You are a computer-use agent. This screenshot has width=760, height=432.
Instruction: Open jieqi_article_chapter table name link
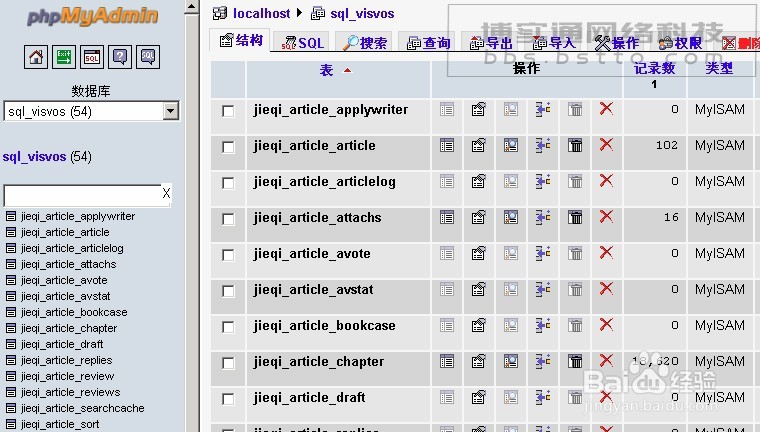click(x=318, y=362)
